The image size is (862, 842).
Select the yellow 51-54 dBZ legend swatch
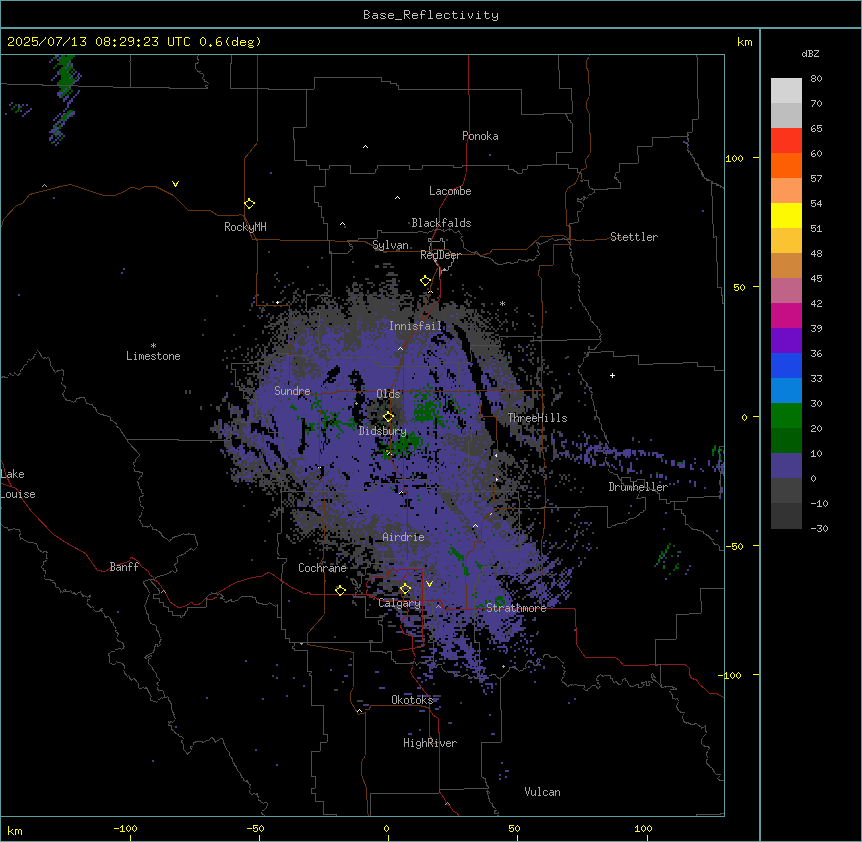tap(786, 215)
